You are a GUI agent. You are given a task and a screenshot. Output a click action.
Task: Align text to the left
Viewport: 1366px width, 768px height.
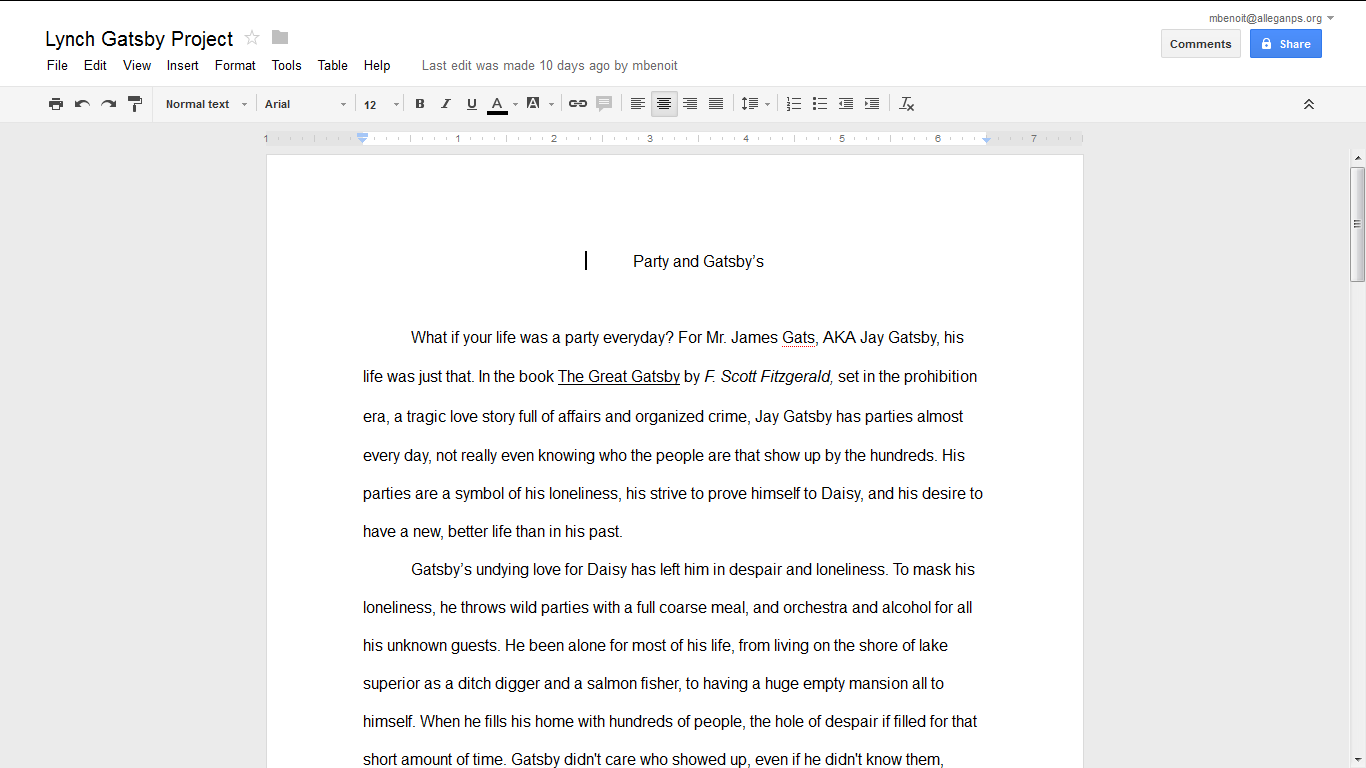click(638, 104)
